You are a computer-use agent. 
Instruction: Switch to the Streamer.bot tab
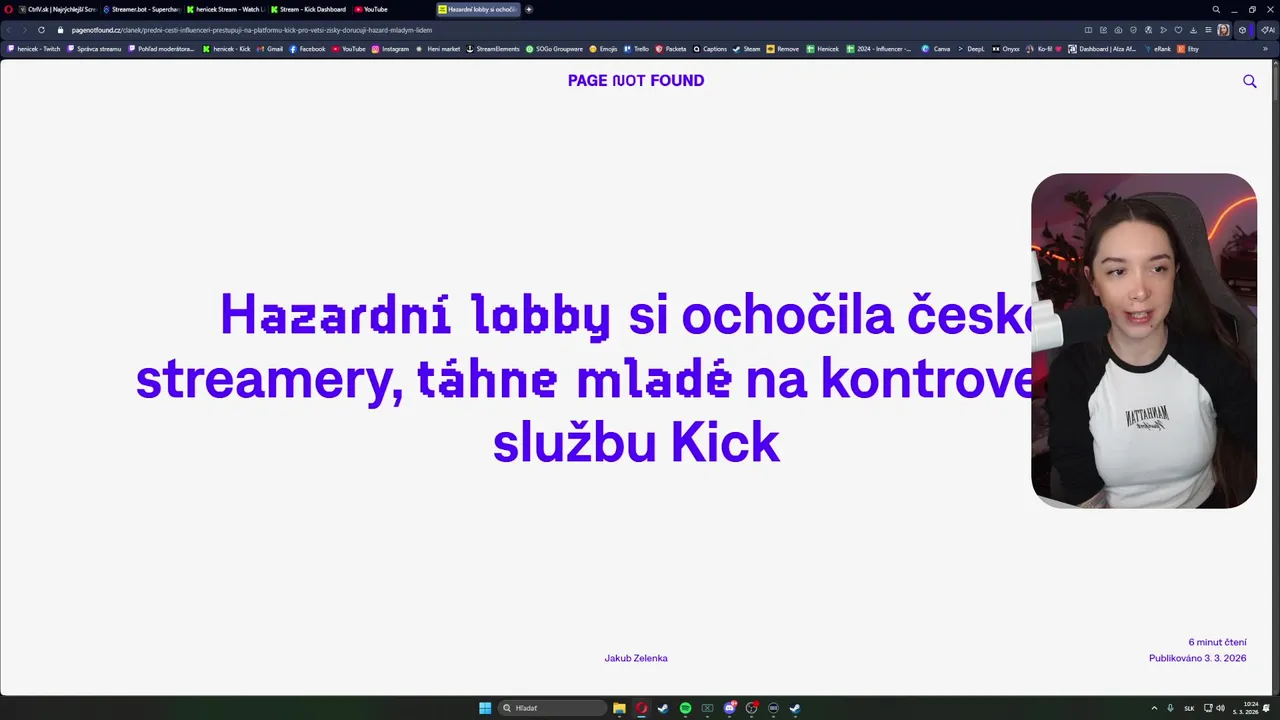coord(141,9)
